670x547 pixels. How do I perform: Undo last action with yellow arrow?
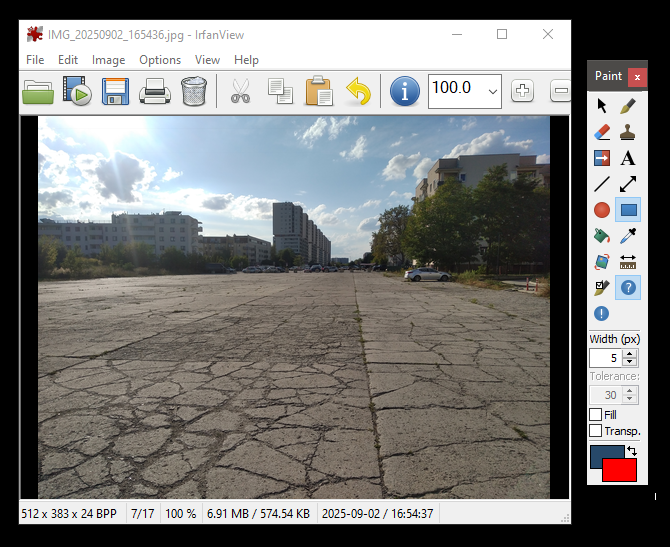point(358,91)
